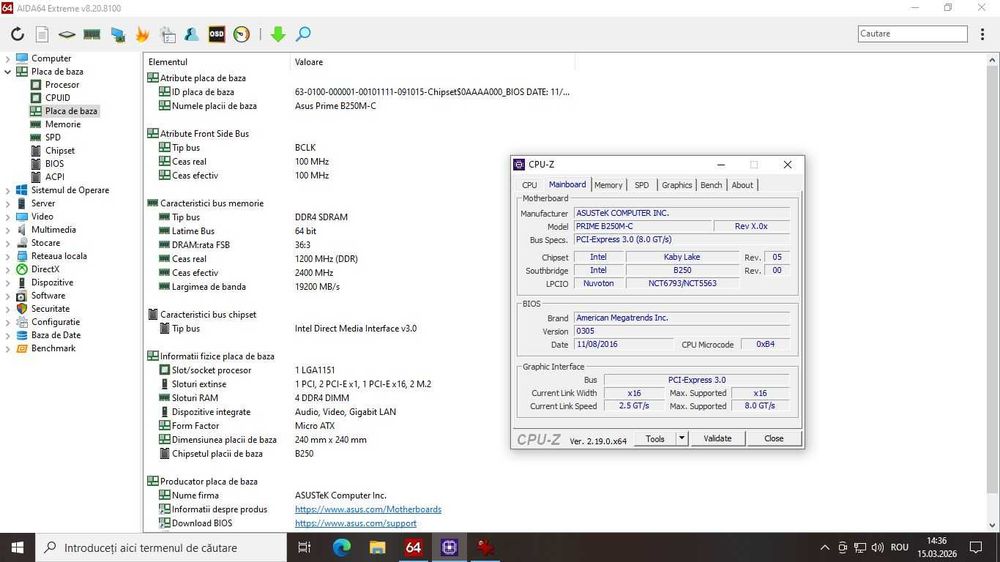The image size is (1000, 562).
Task: Click the Windows taskbar search box
Action: [x=161, y=547]
